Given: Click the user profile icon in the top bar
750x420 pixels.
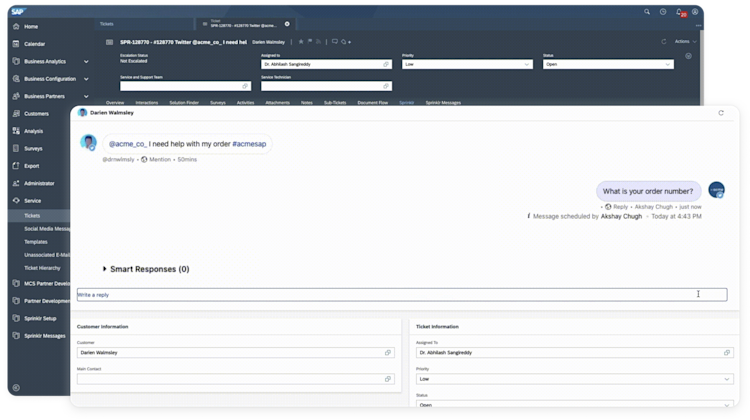Looking at the screenshot, I should [x=695, y=12].
